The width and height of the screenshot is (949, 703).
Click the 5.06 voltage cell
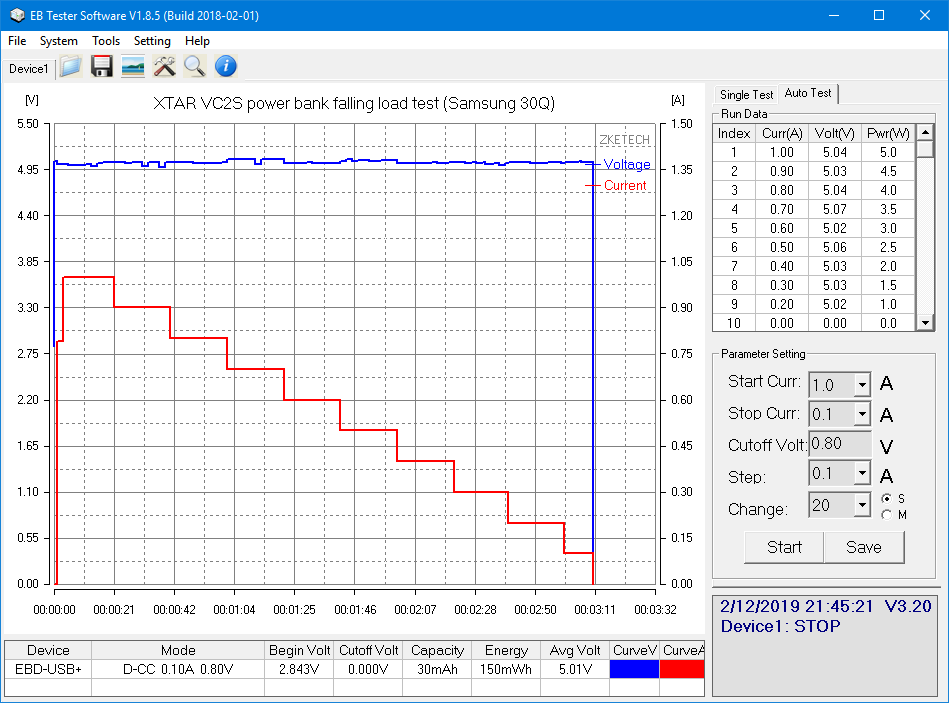[835, 247]
